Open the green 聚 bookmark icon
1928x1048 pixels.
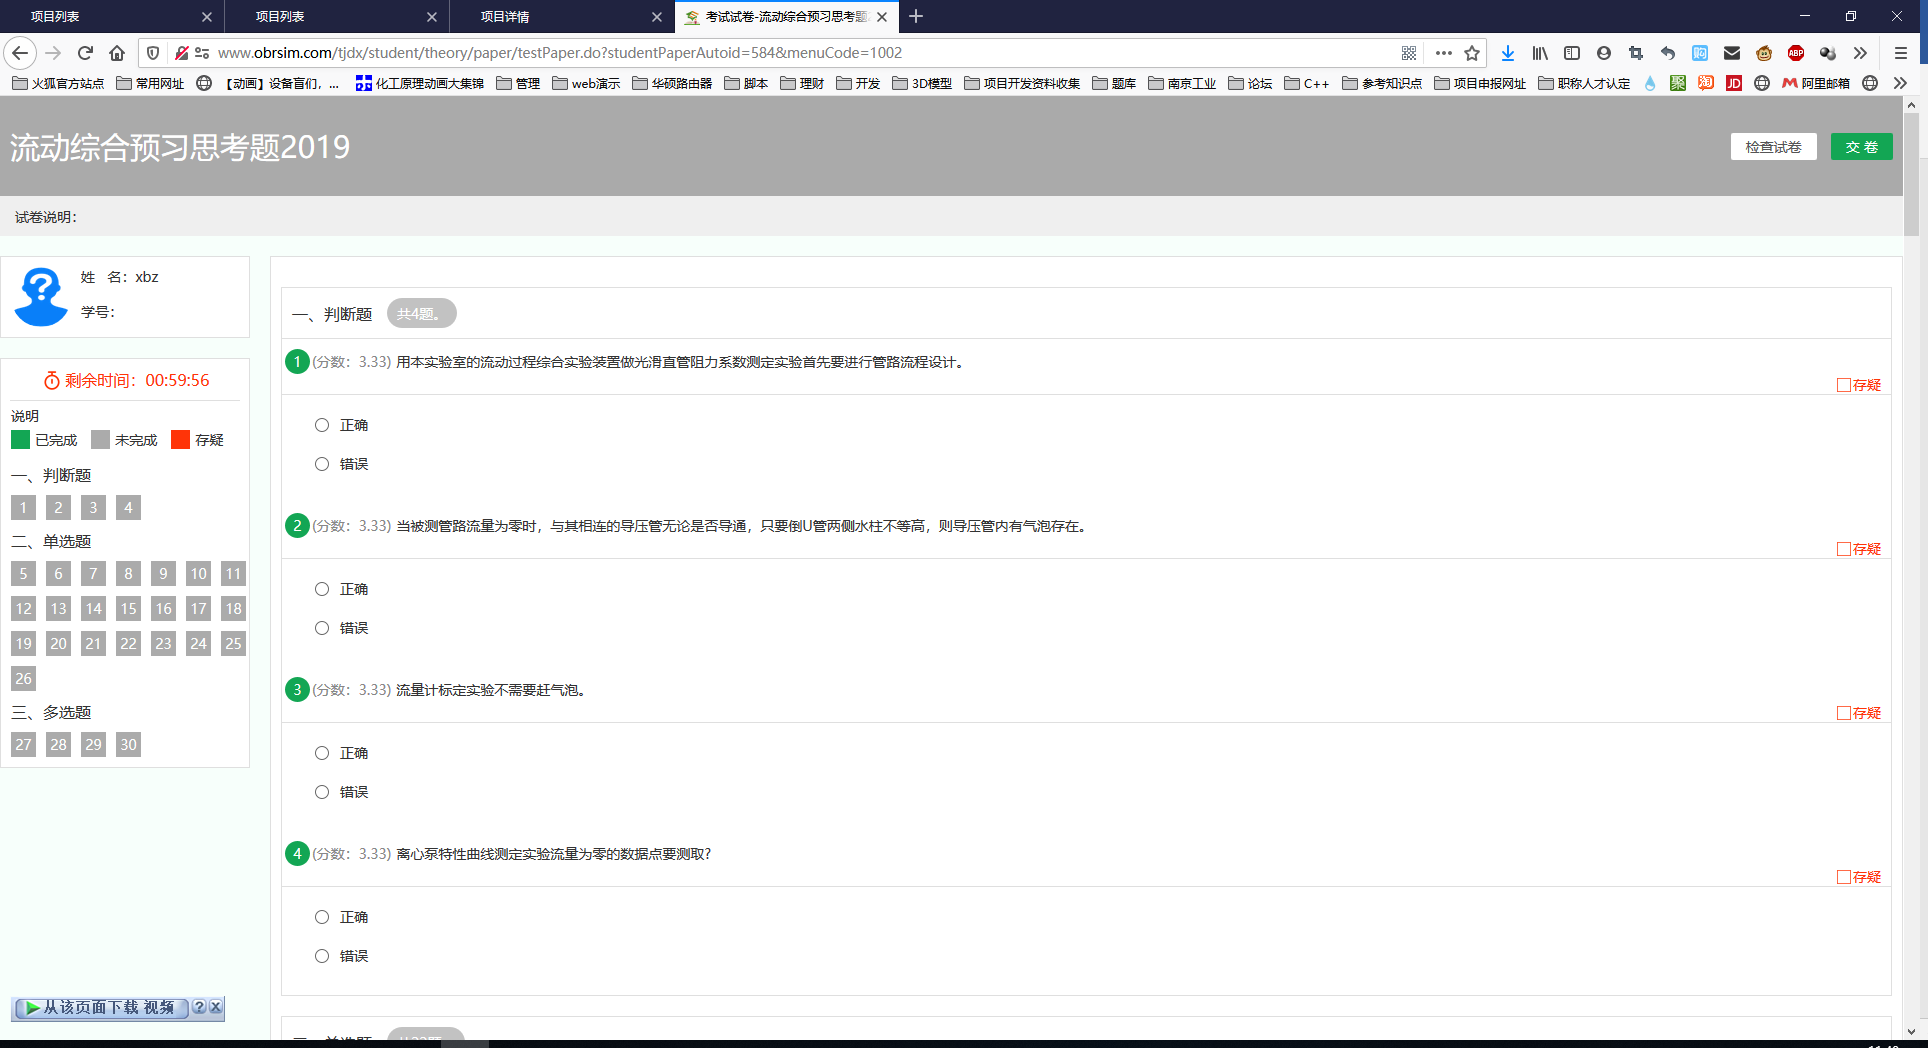[x=1678, y=83]
